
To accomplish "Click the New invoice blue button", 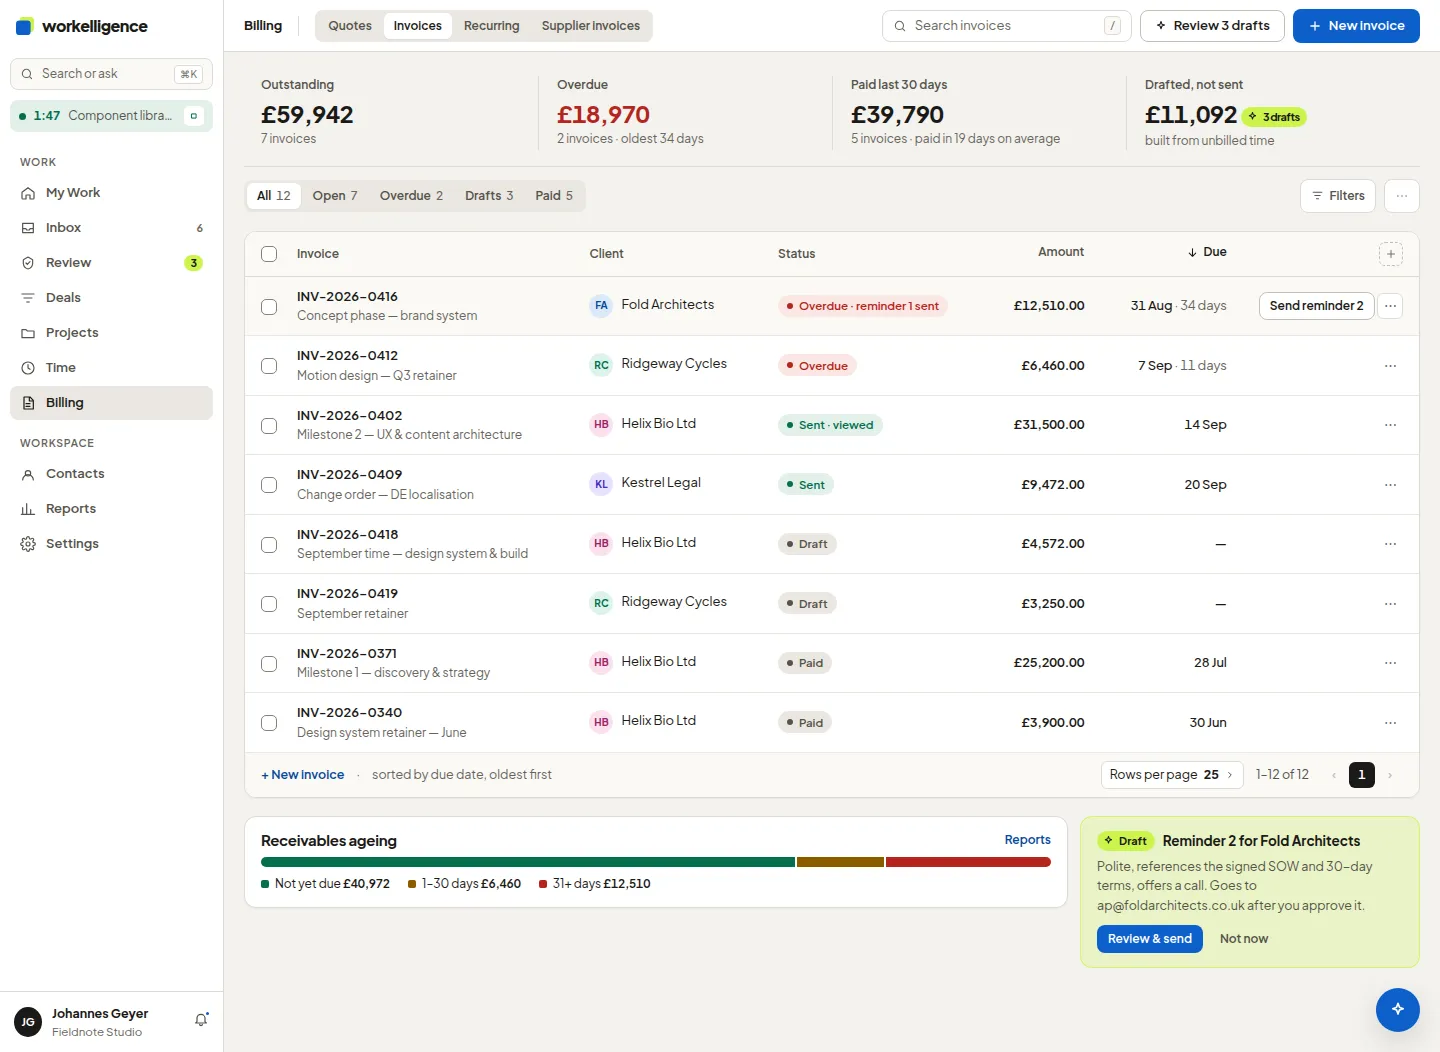I will (x=1356, y=26).
